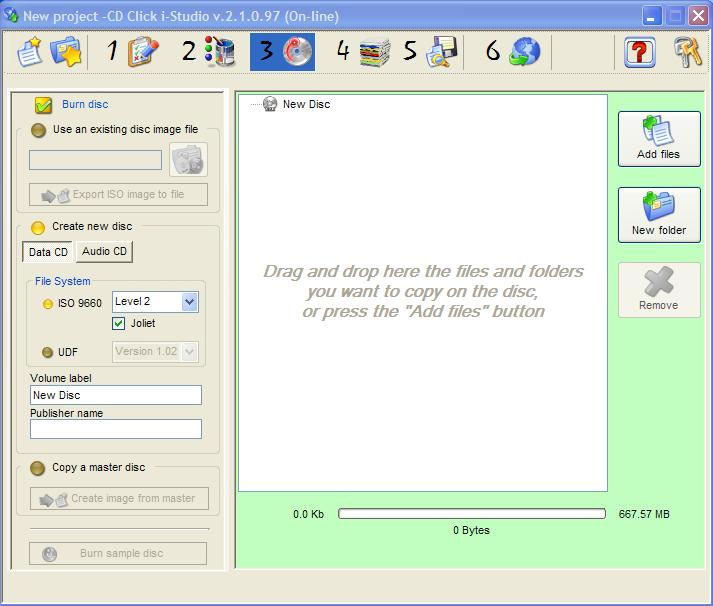Uncheck the Joliet checkbox
Viewport: 713px width, 606px height.
coord(118,323)
